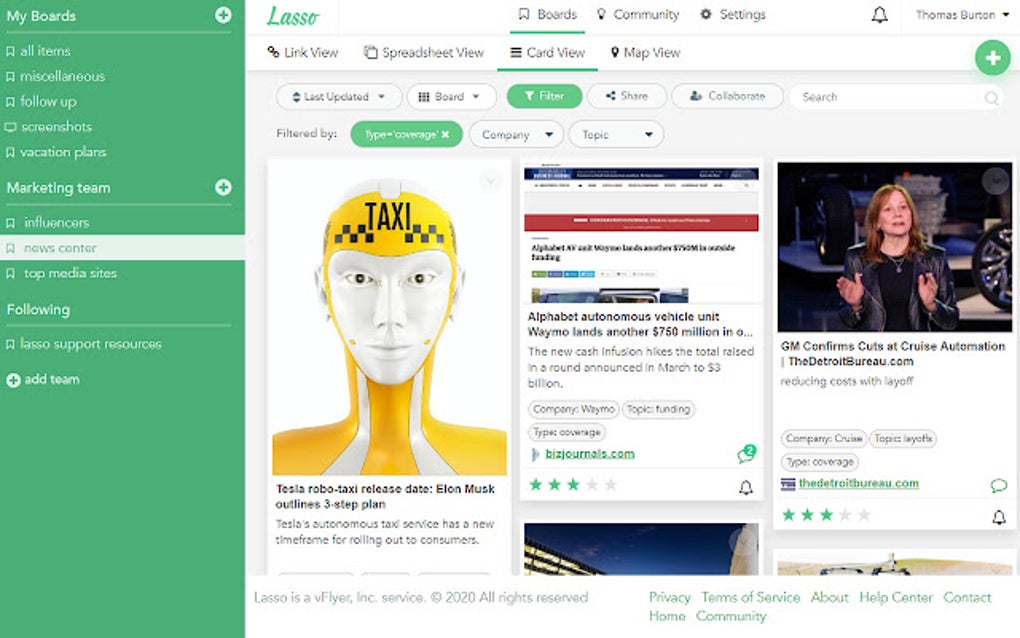
Task: Open the Last Updated sort dropdown
Action: (338, 96)
